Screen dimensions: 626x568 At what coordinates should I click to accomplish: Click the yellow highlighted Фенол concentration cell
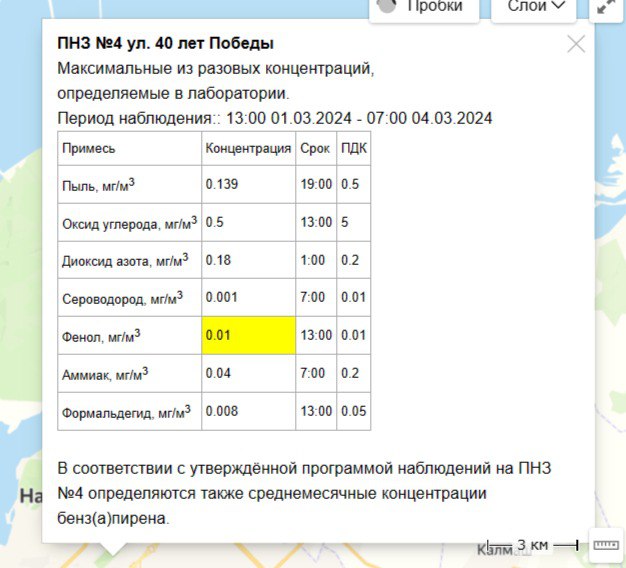pyautogui.click(x=248, y=335)
